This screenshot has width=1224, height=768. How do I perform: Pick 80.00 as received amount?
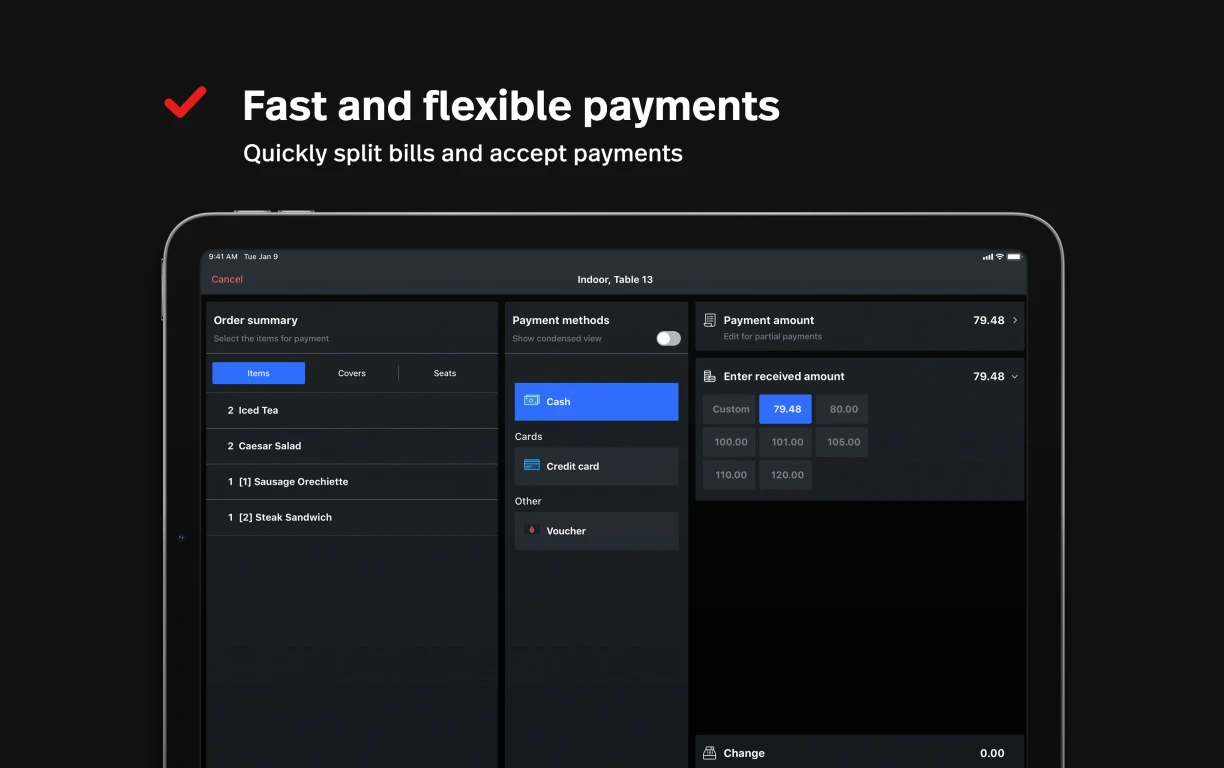coord(843,409)
